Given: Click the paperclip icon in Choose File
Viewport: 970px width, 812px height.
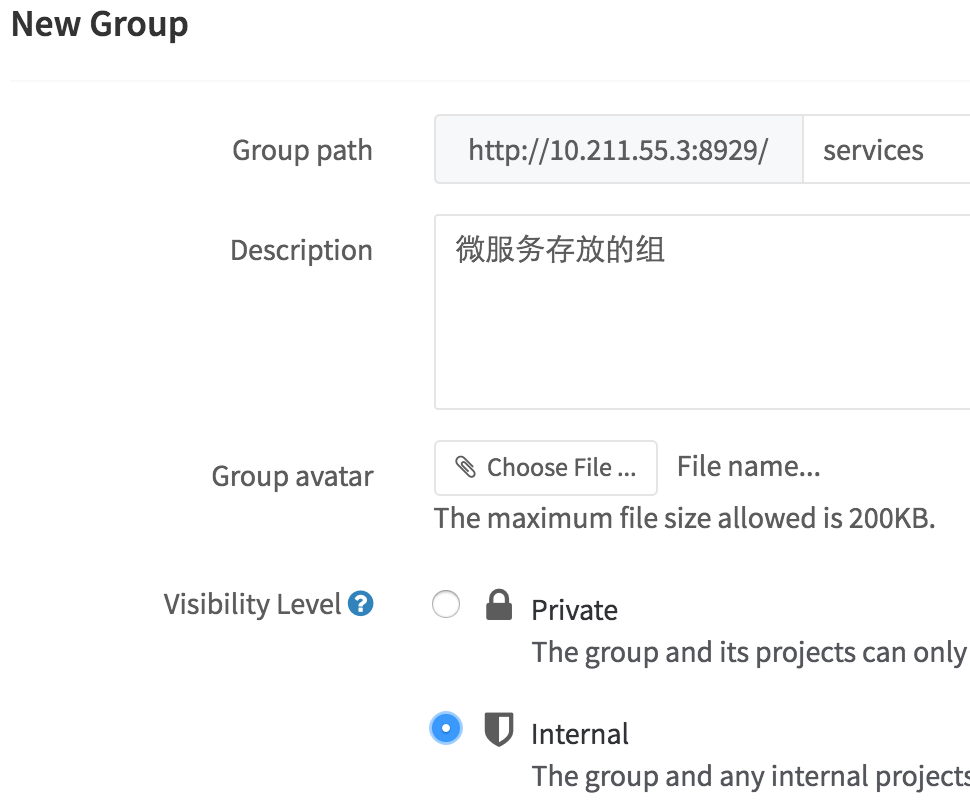Looking at the screenshot, I should 465,467.
